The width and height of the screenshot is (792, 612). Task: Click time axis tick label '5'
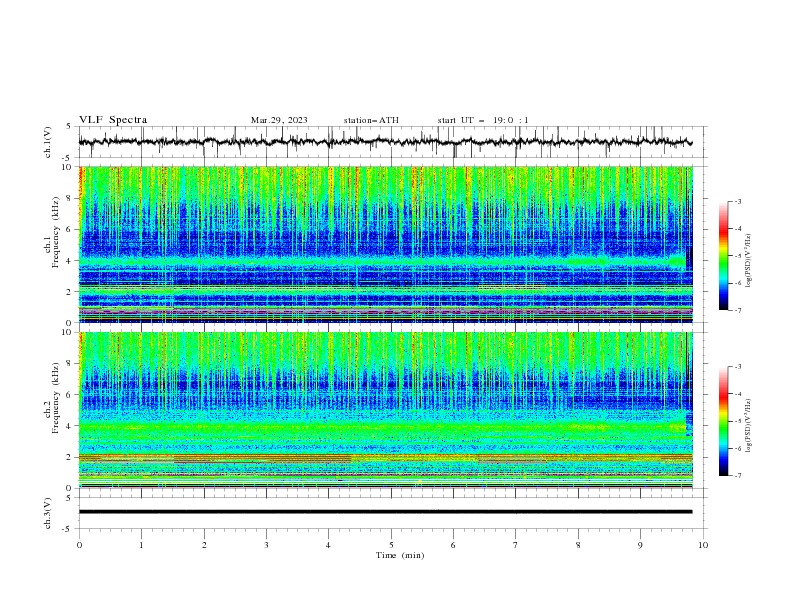tap(391, 545)
